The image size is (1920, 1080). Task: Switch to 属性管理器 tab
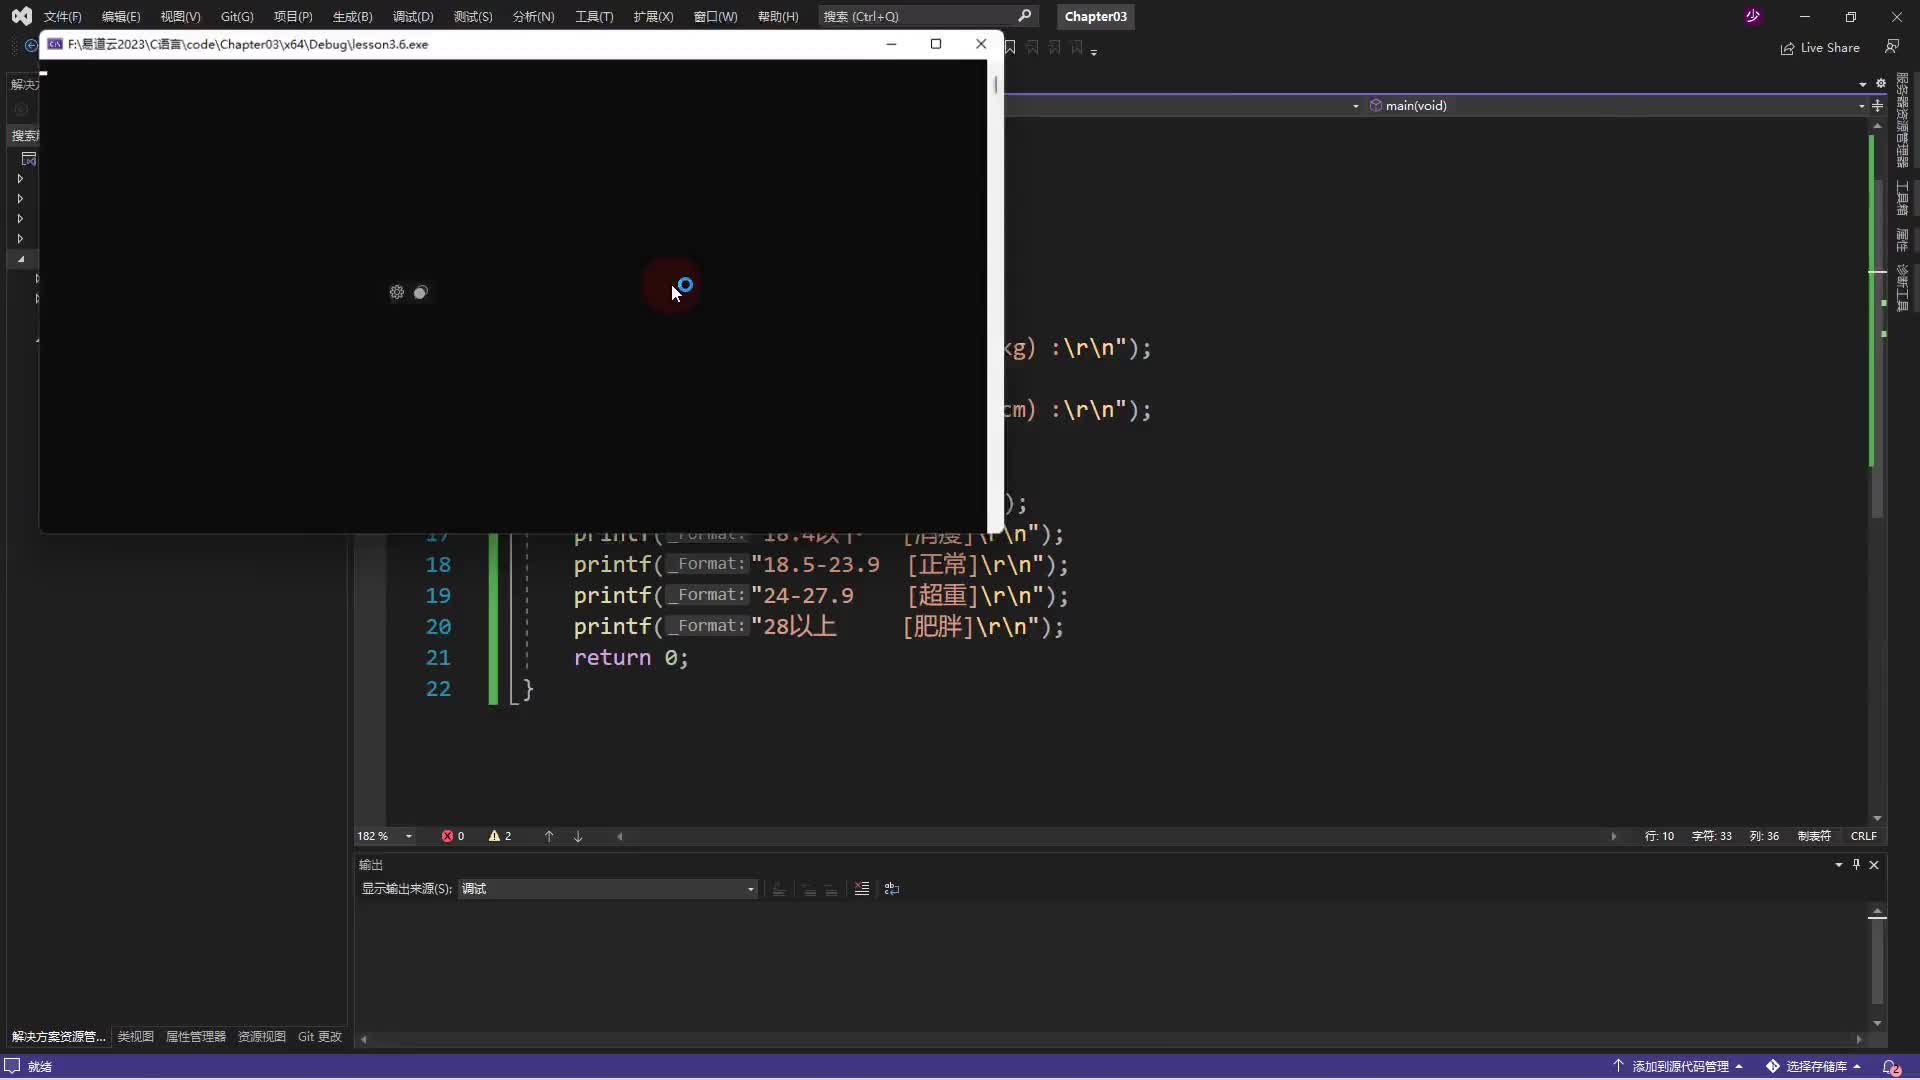pos(195,1037)
